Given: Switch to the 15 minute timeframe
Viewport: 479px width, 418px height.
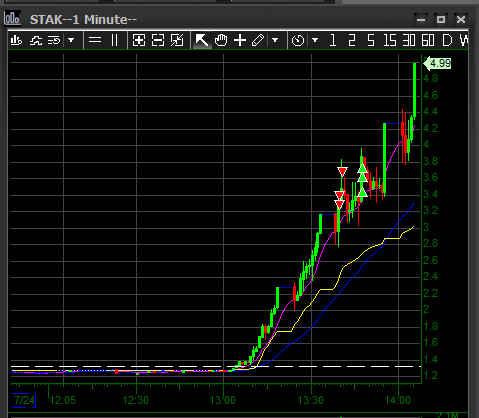Looking at the screenshot, I should pos(390,40).
